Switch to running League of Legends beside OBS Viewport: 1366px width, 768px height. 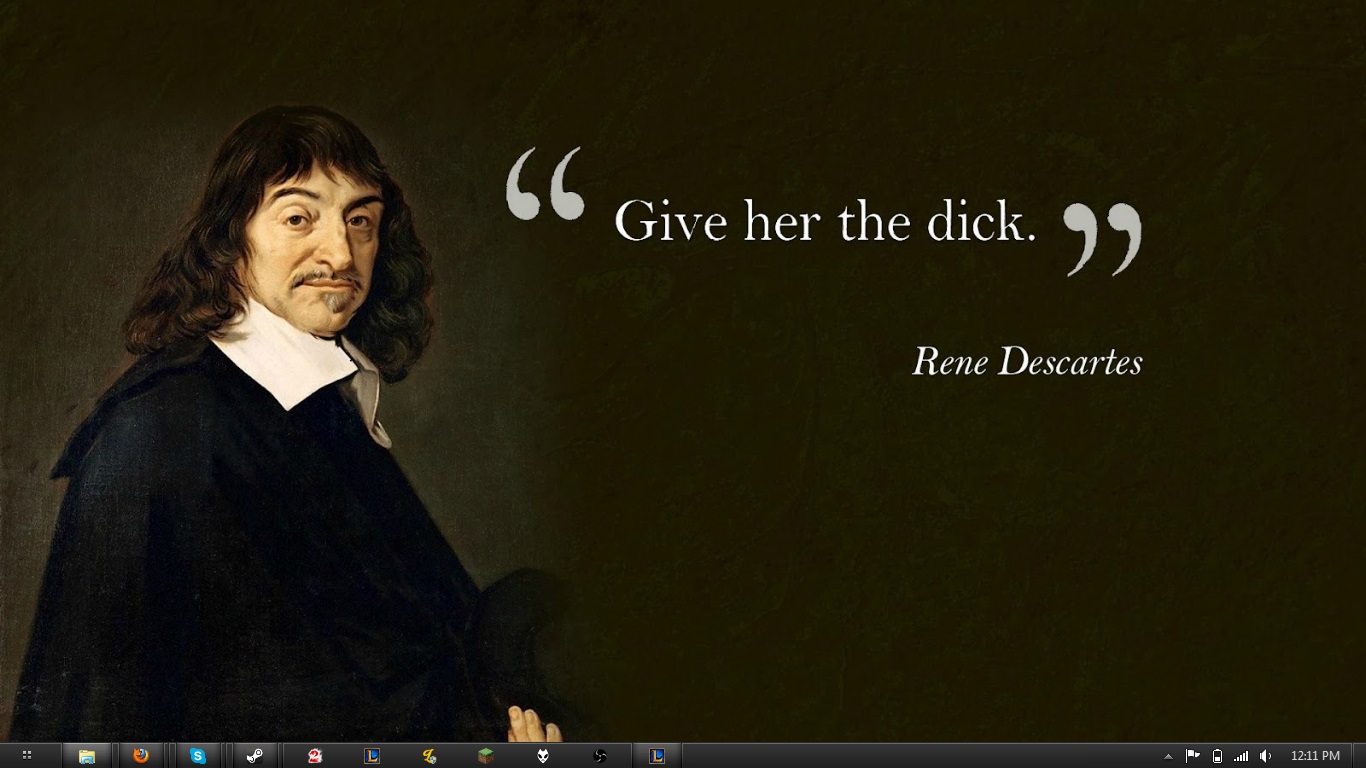pyautogui.click(x=657, y=756)
